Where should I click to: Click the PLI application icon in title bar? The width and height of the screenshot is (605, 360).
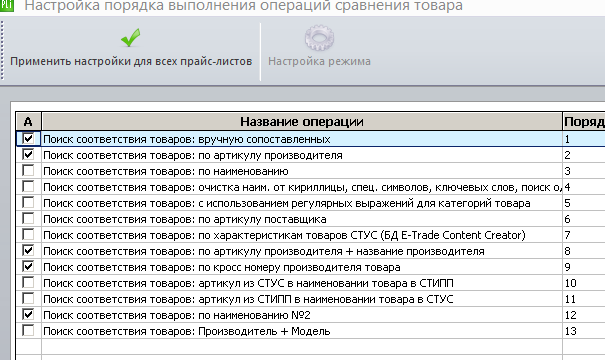[7, 5]
